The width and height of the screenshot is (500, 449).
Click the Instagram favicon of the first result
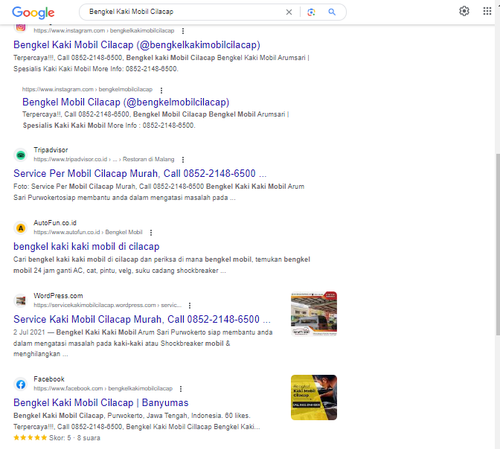point(21,27)
